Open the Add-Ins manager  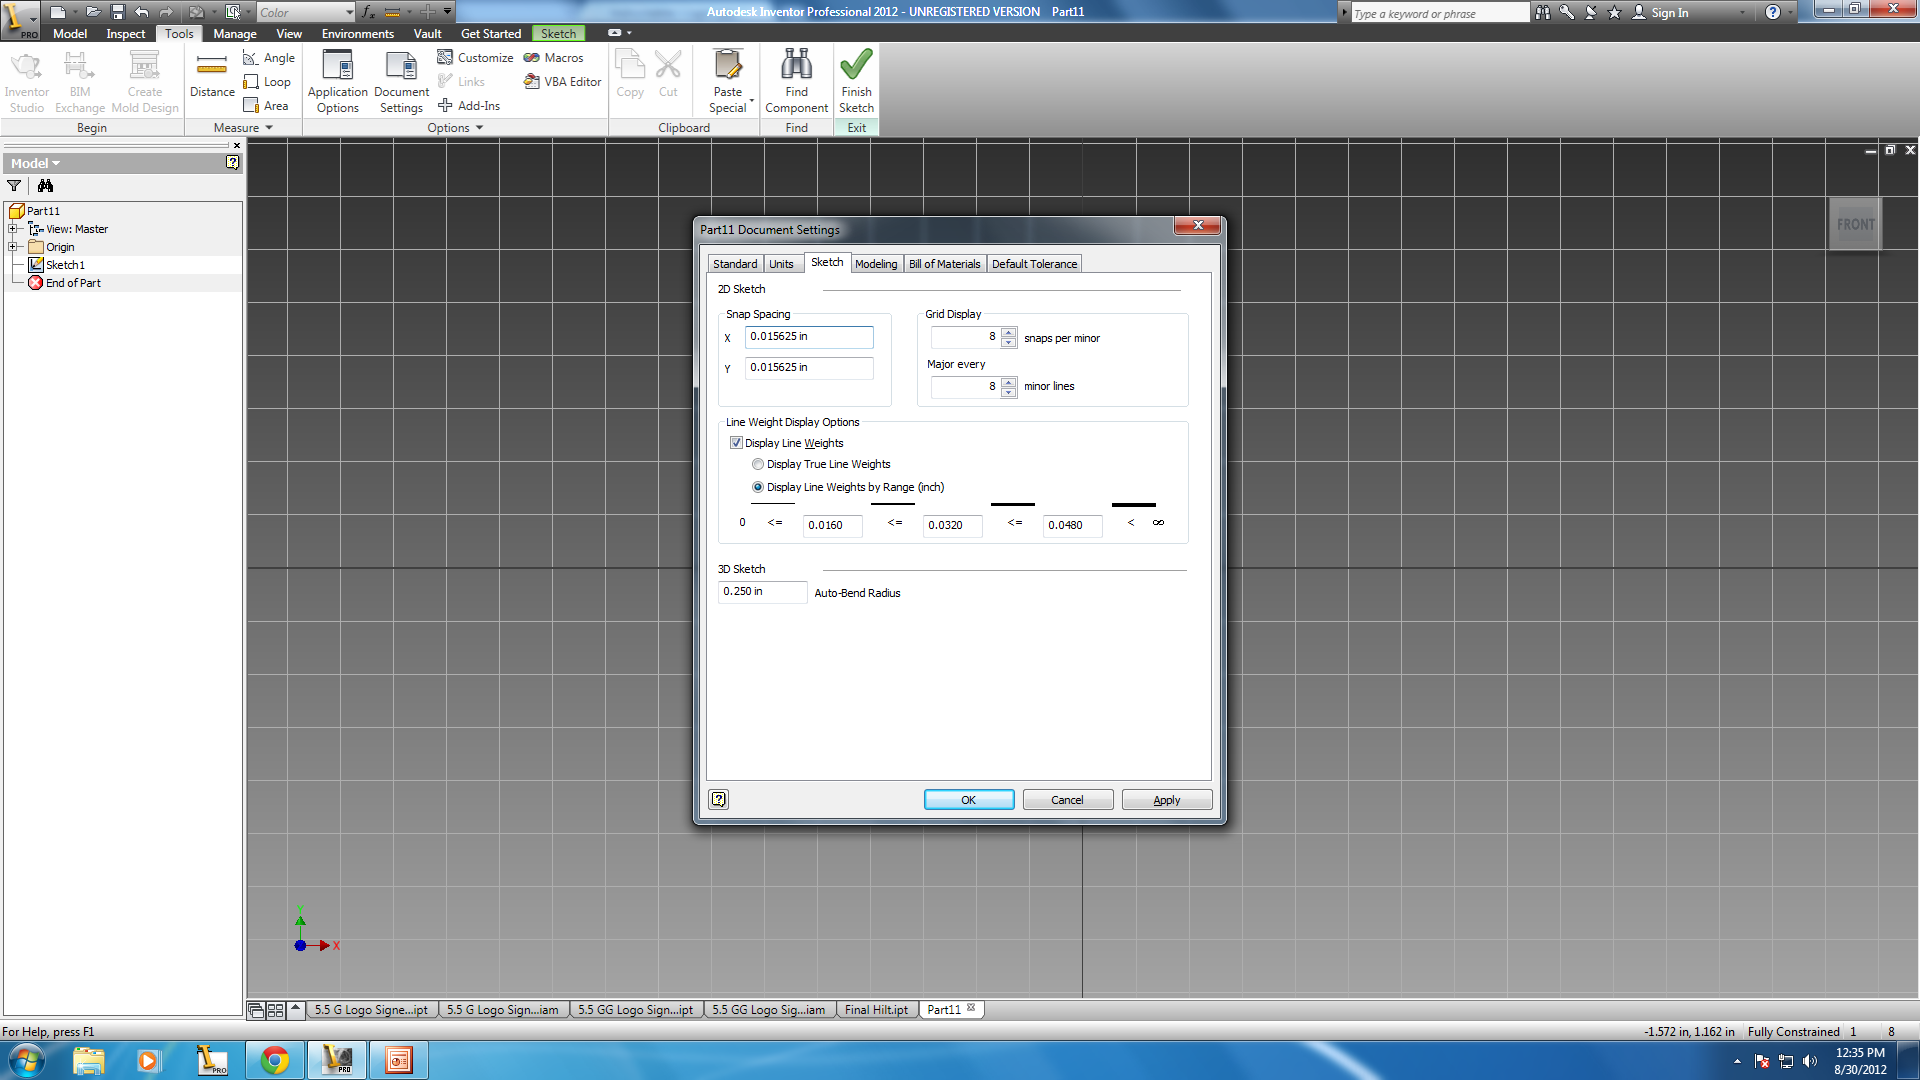point(469,106)
